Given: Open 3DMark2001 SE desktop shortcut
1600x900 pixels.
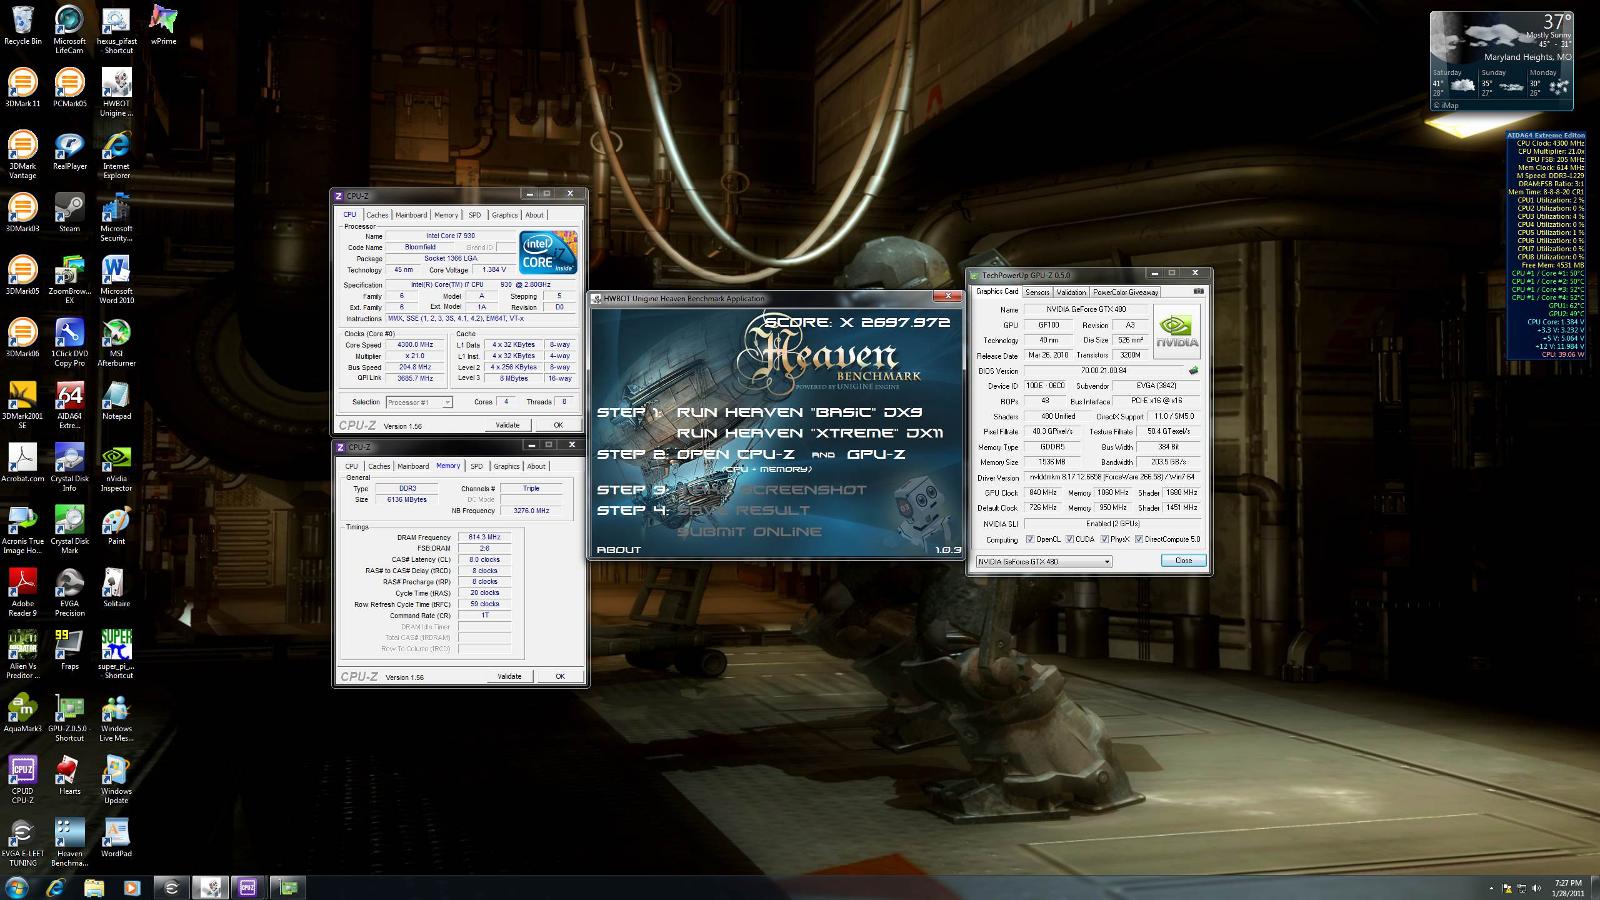Looking at the screenshot, I should click(x=22, y=405).
